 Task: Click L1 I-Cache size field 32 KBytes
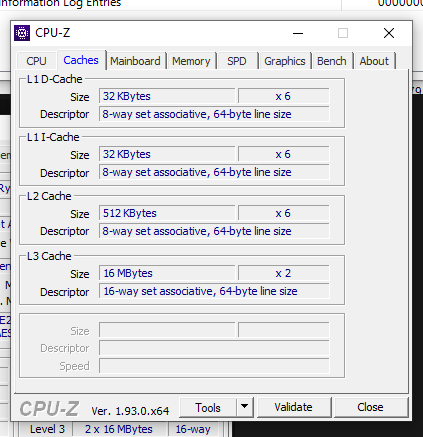tap(167, 154)
